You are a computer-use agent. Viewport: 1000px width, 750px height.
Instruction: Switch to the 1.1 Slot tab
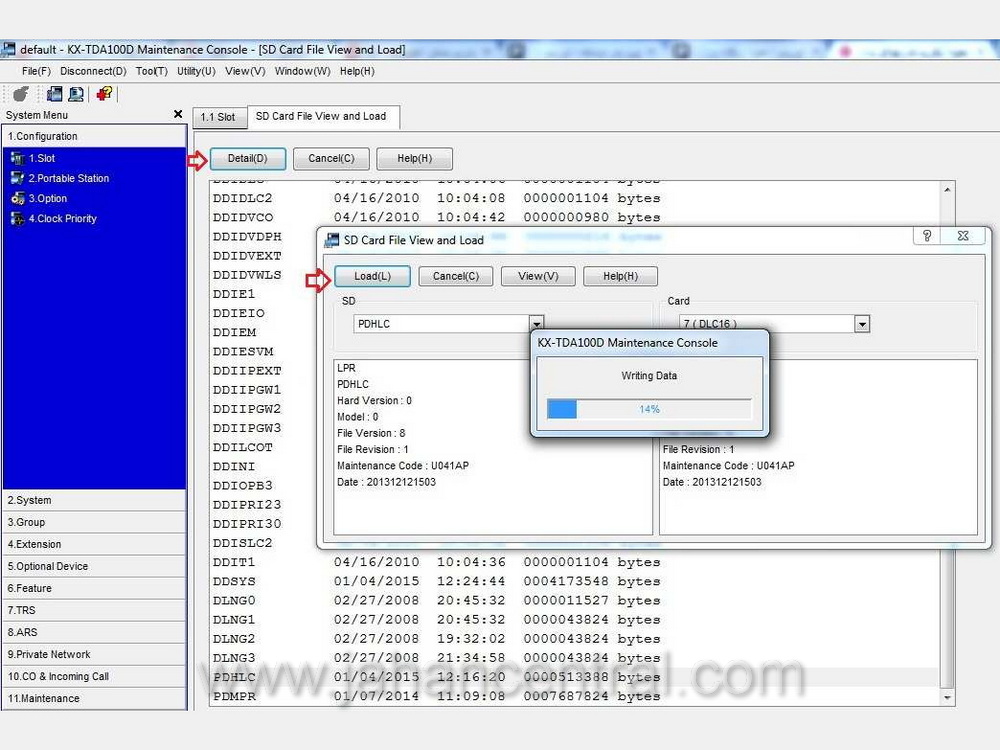(218, 117)
